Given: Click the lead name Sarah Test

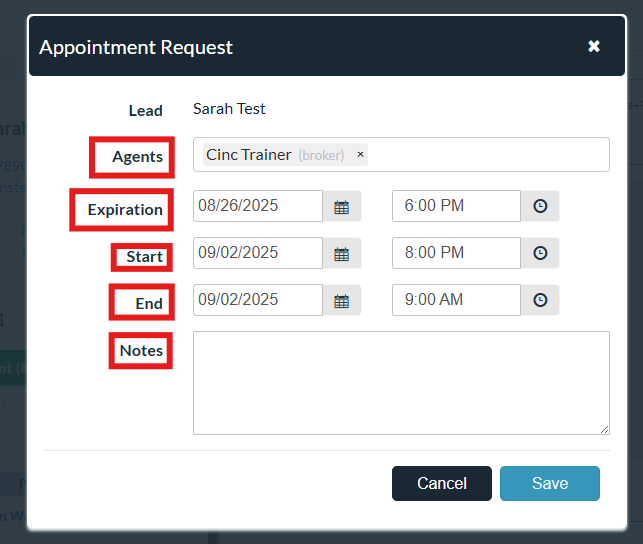Looking at the screenshot, I should click(x=229, y=109).
